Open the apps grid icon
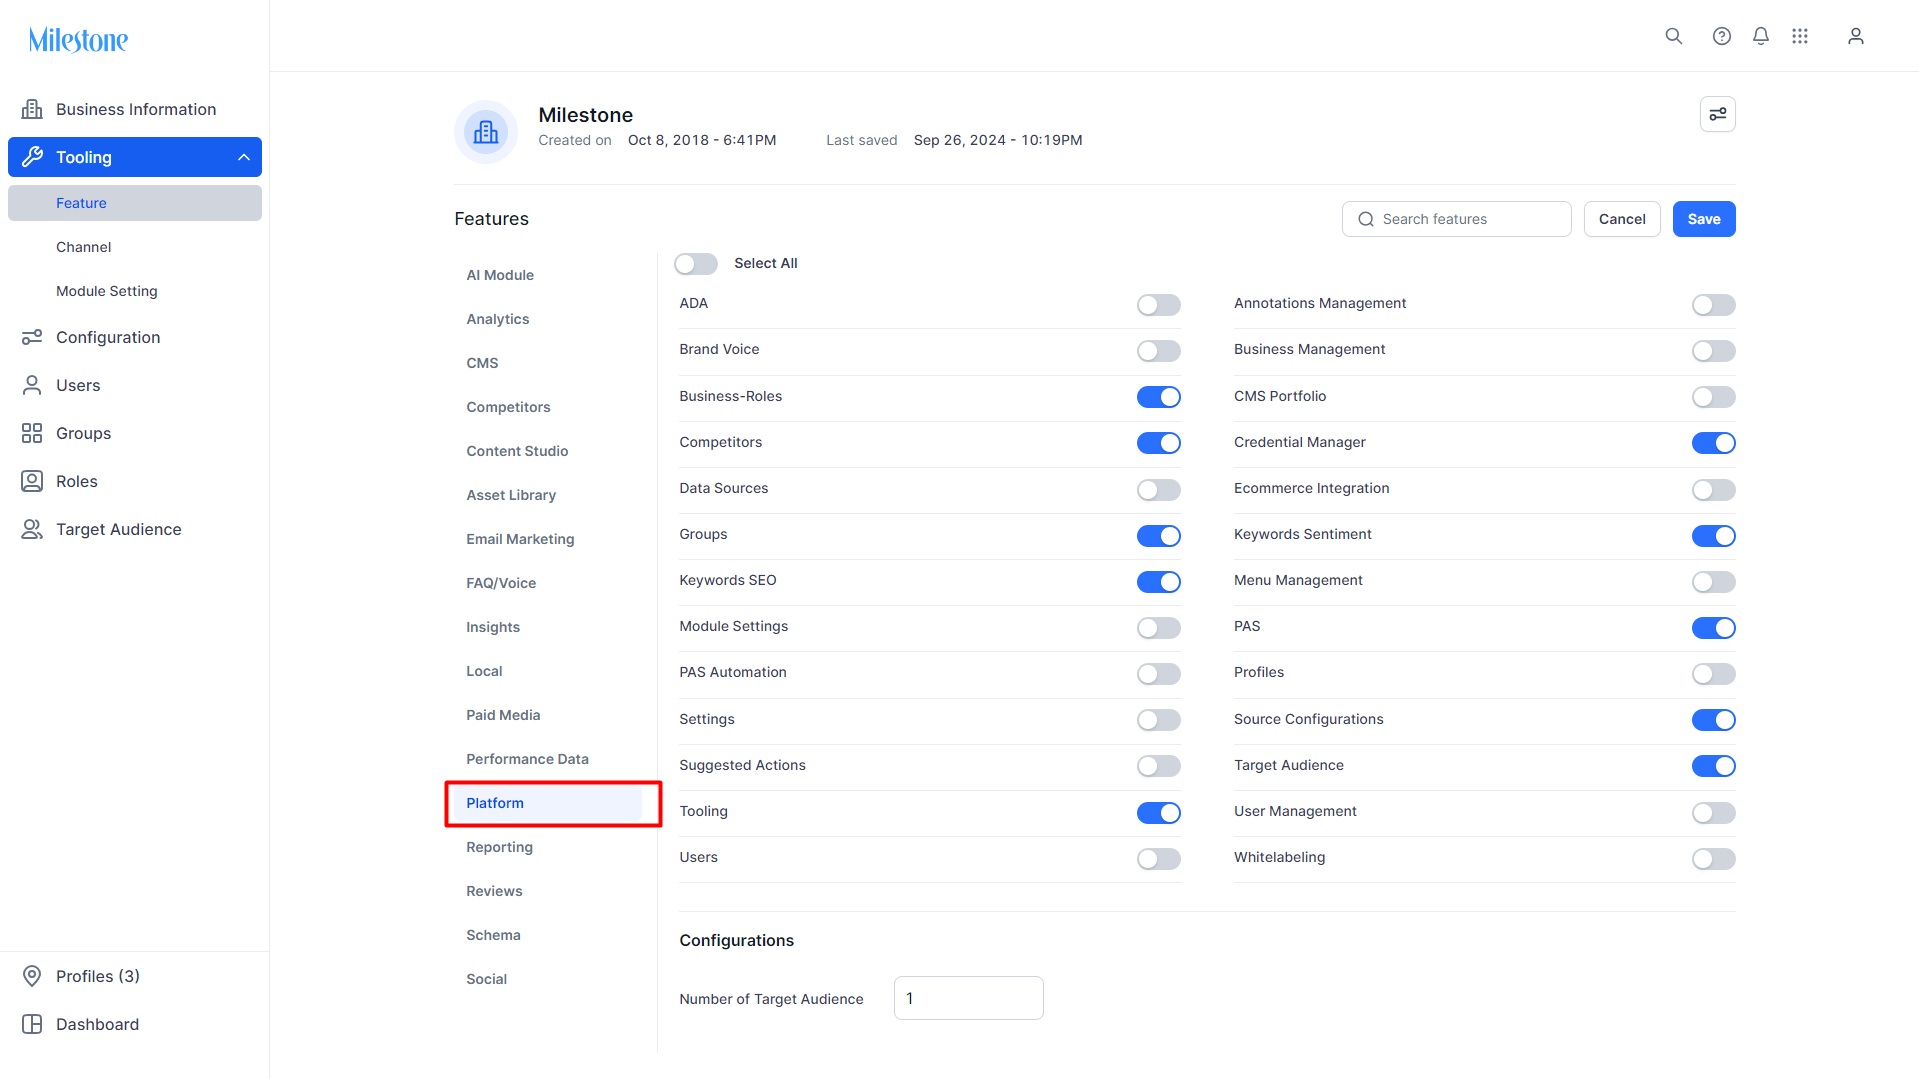The height and width of the screenshot is (1079, 1919). coord(1800,36)
